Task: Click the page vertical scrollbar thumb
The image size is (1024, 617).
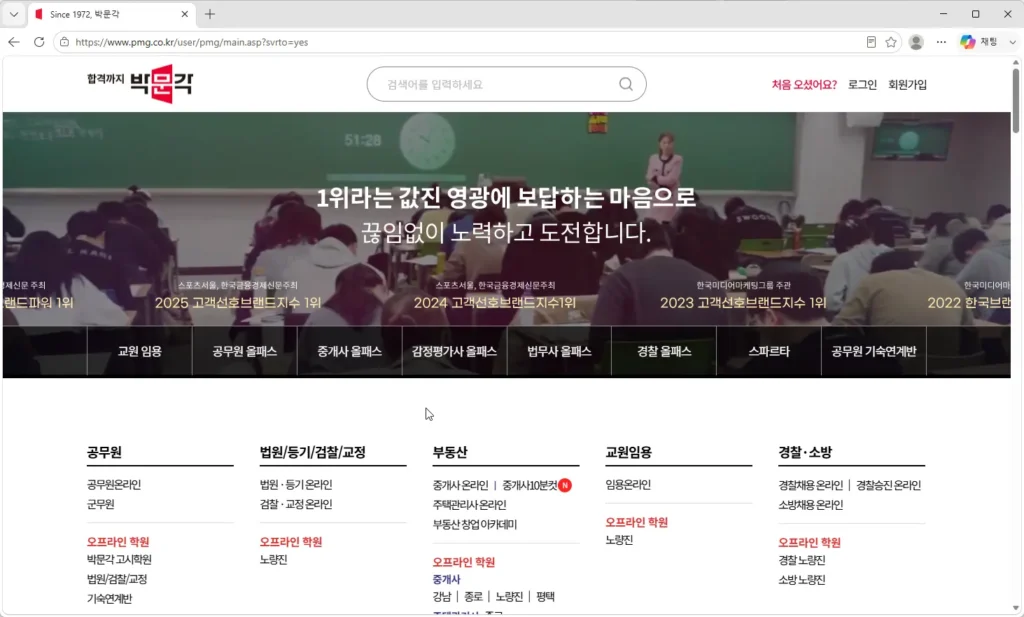Action: tap(1016, 100)
